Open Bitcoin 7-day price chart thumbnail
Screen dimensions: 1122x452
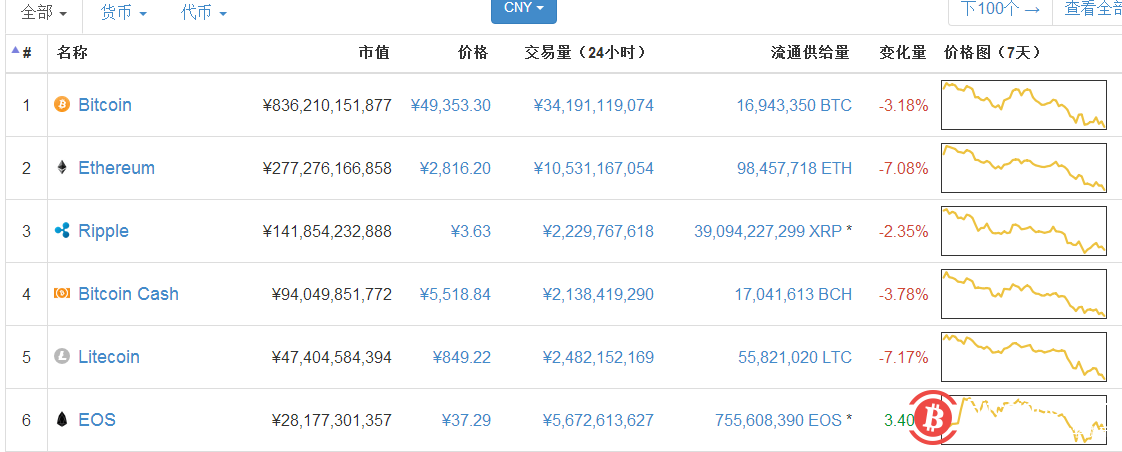click(x=1024, y=105)
